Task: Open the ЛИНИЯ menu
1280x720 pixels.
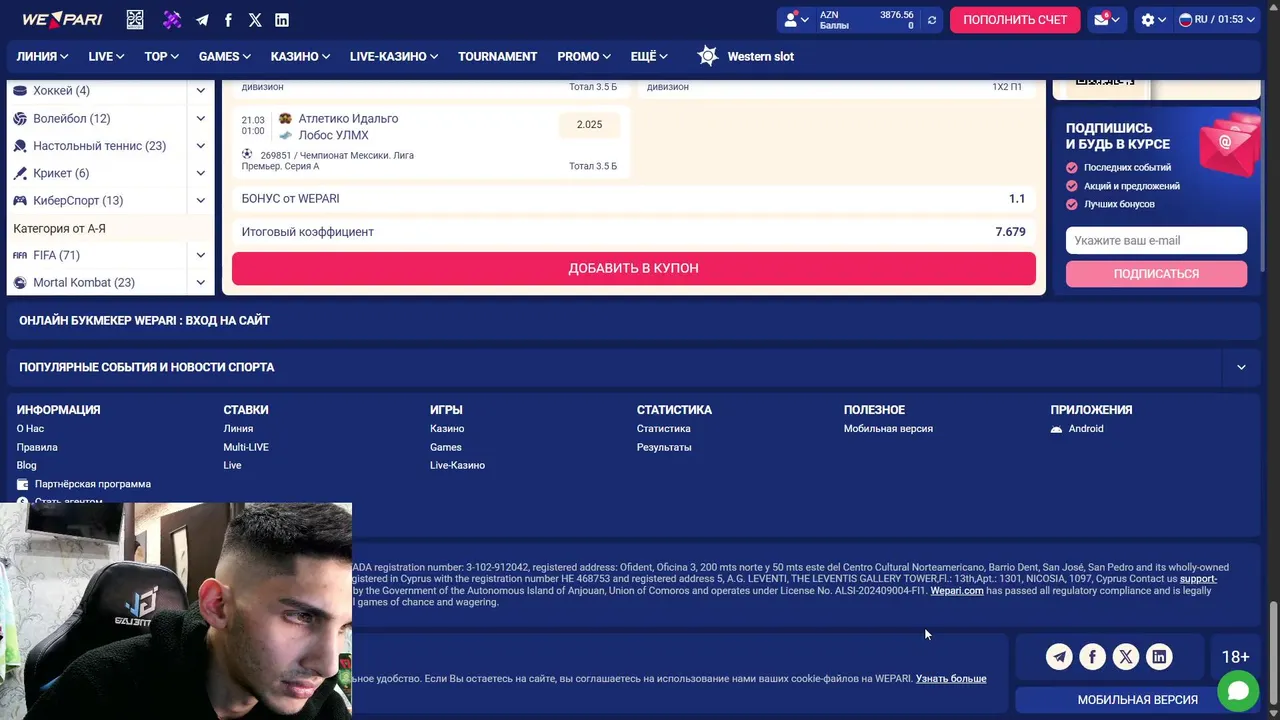Action: 42,56
